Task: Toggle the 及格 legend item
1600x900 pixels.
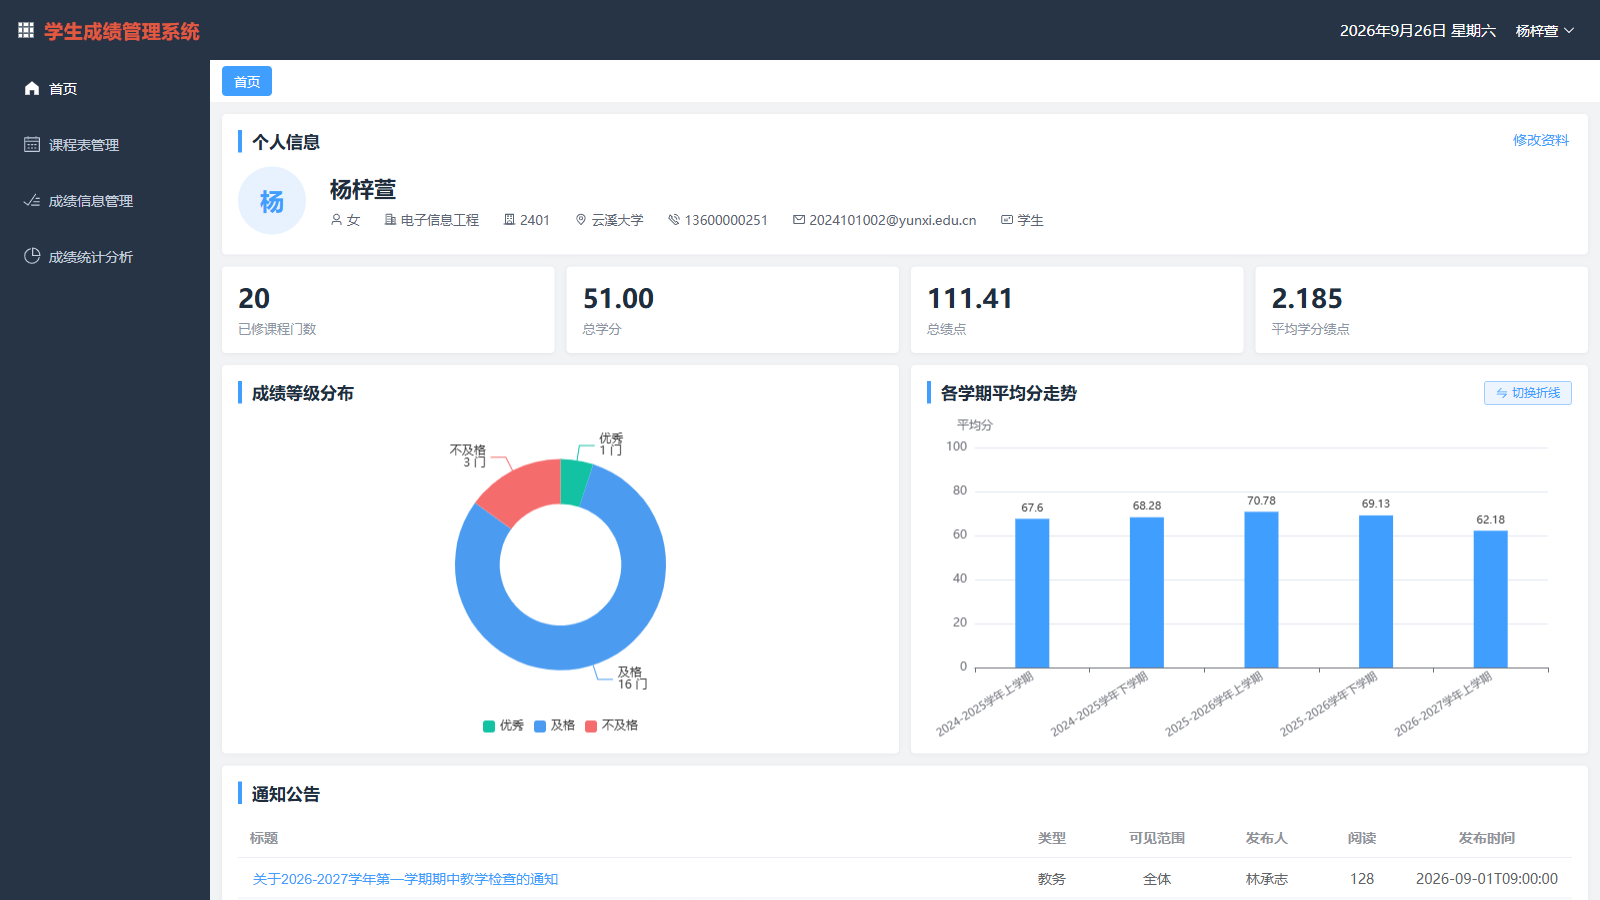Action: click(x=554, y=725)
